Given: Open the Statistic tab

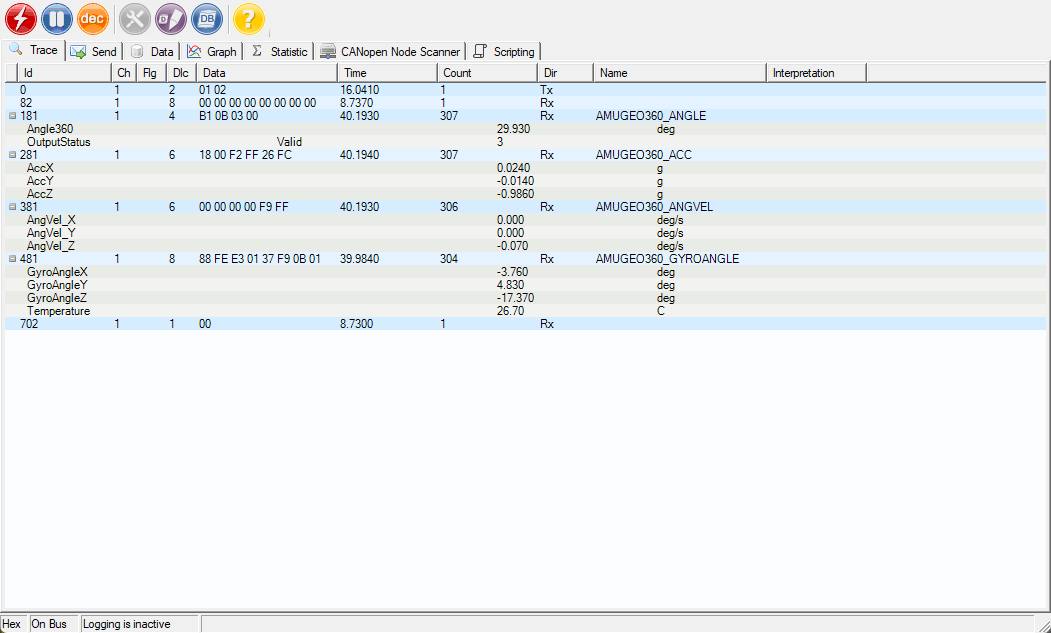Looking at the screenshot, I should [x=280, y=52].
